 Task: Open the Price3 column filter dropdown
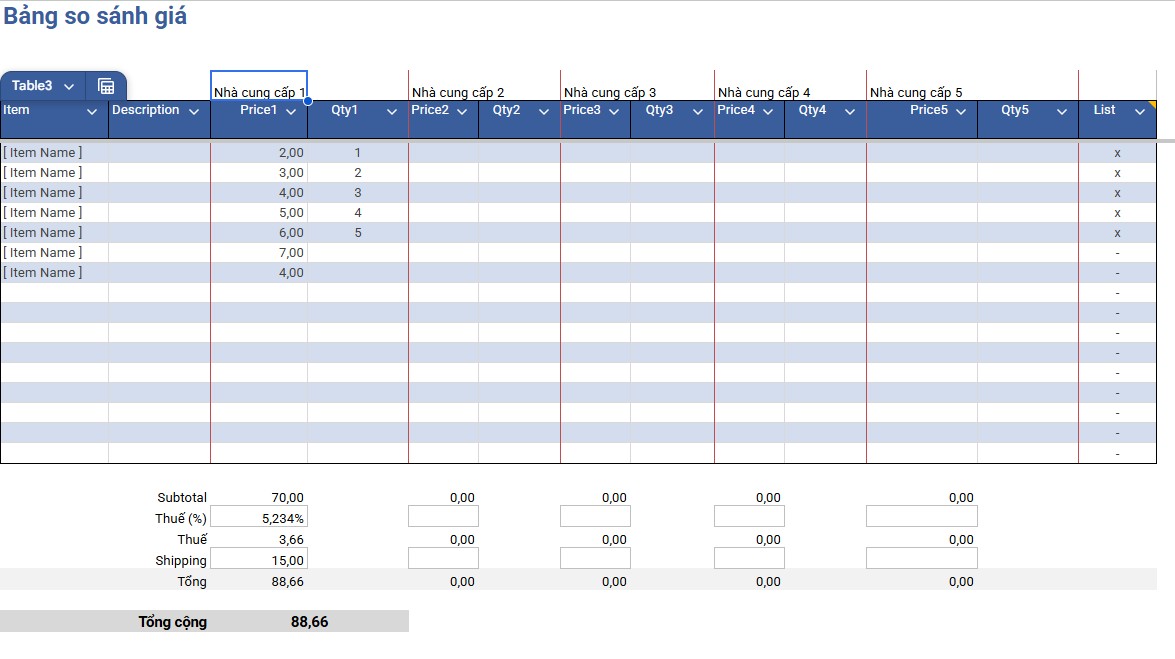click(614, 112)
